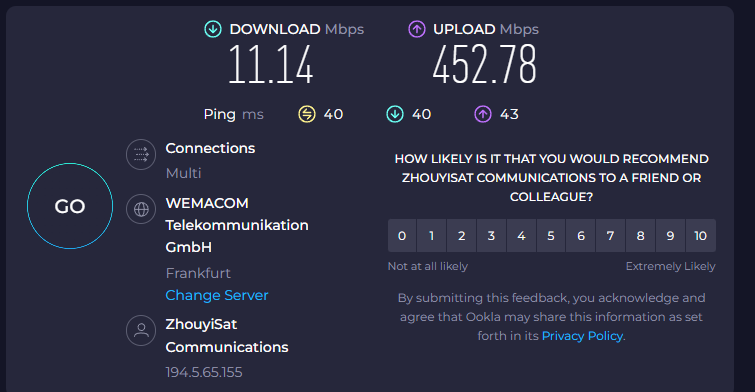Select rating 7 on the survey
The image size is (755, 392).
click(611, 235)
